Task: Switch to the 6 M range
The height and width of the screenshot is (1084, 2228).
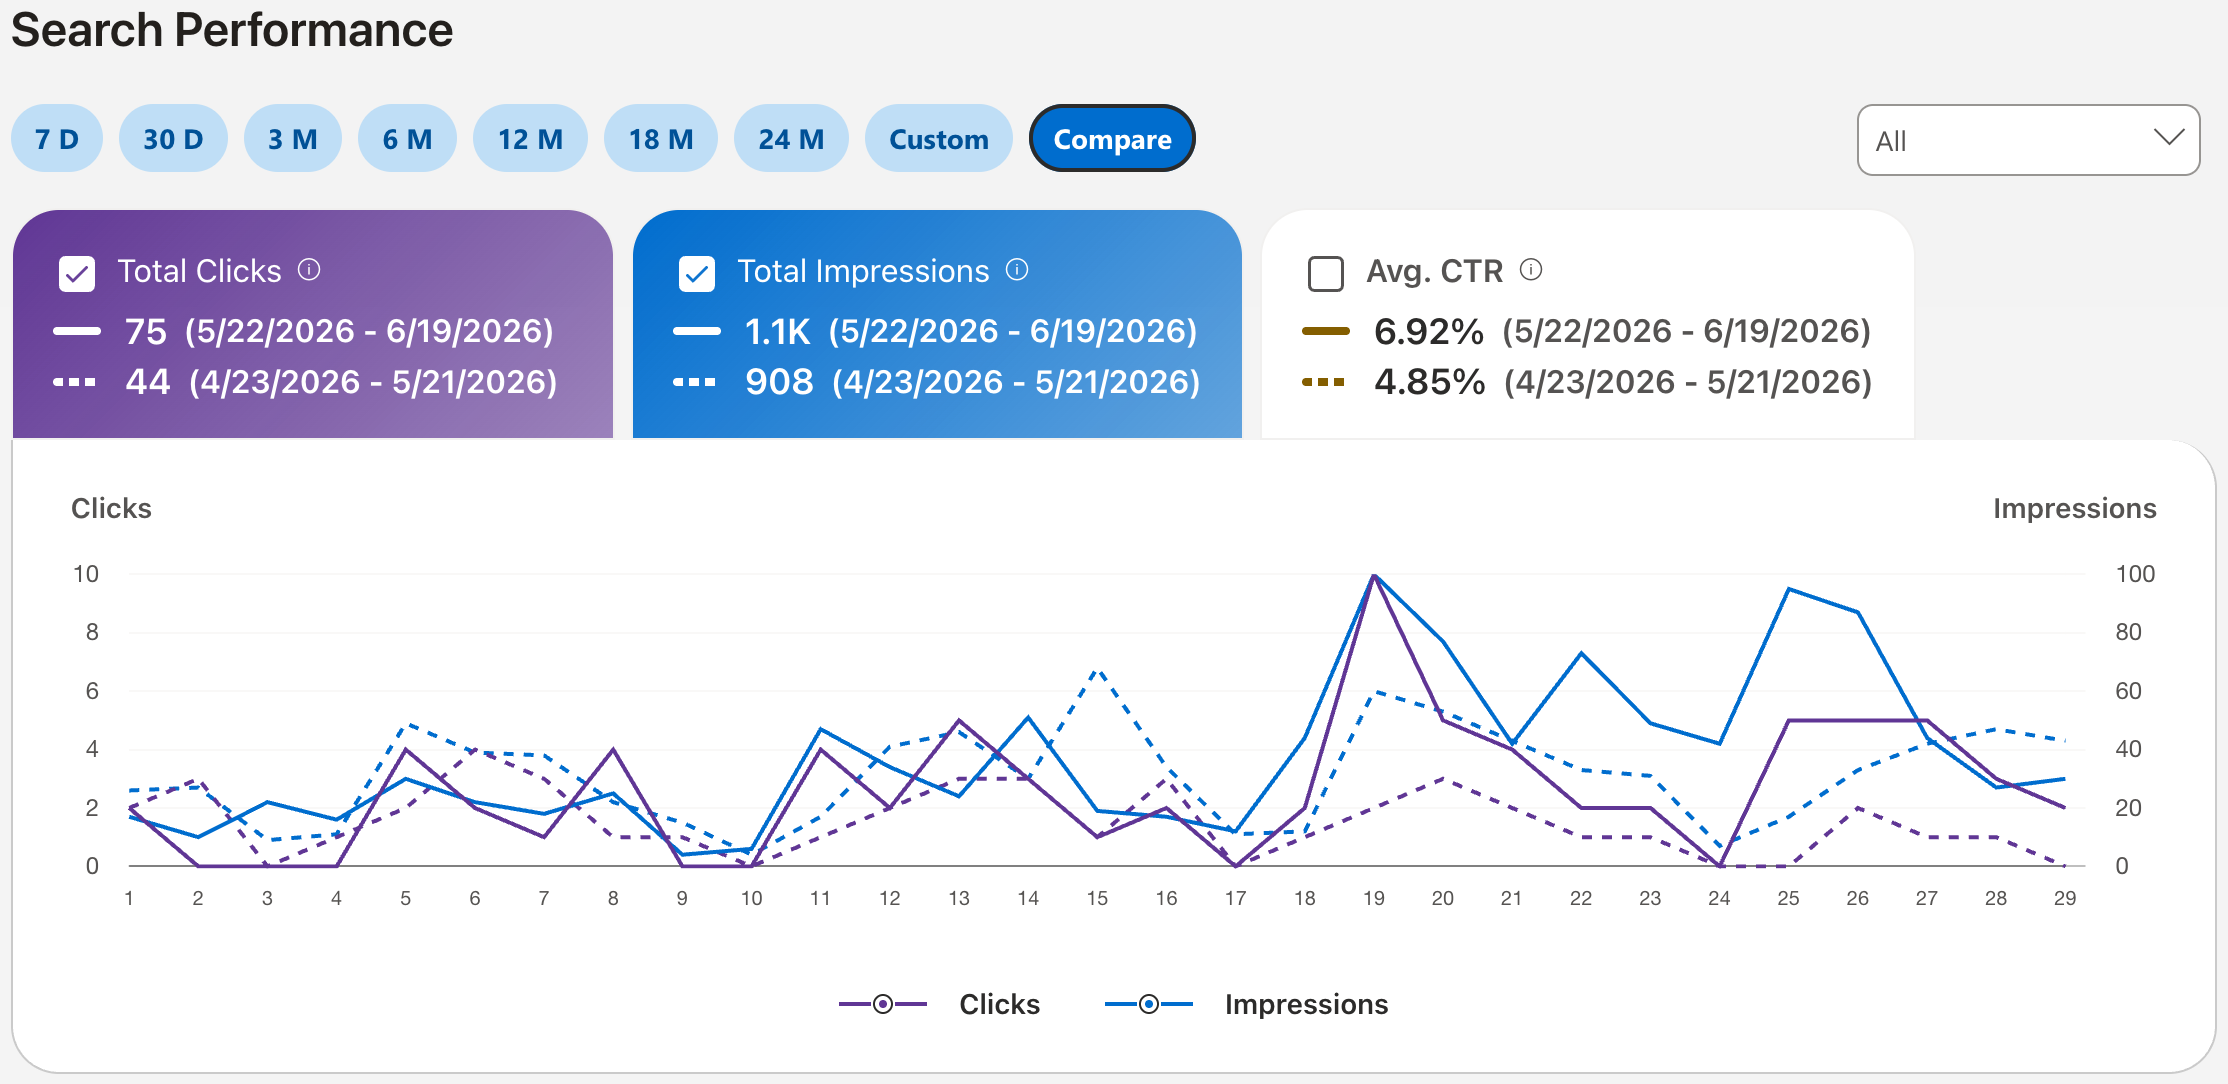Action: 408,139
